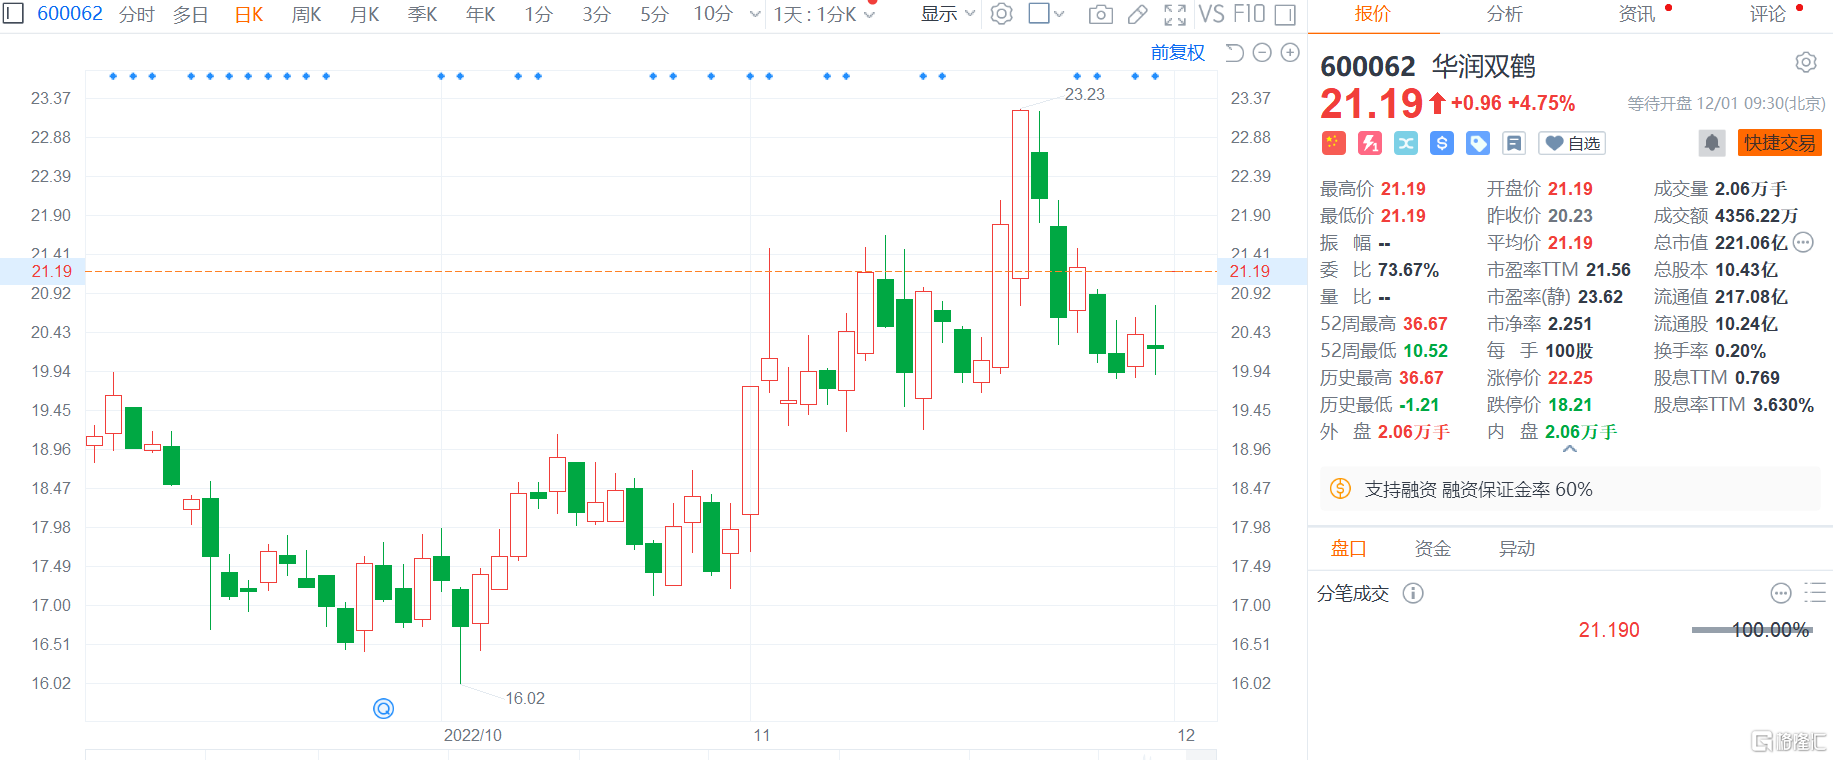Collapse quote details with up chevron
This screenshot has width=1834, height=760.
click(1570, 449)
